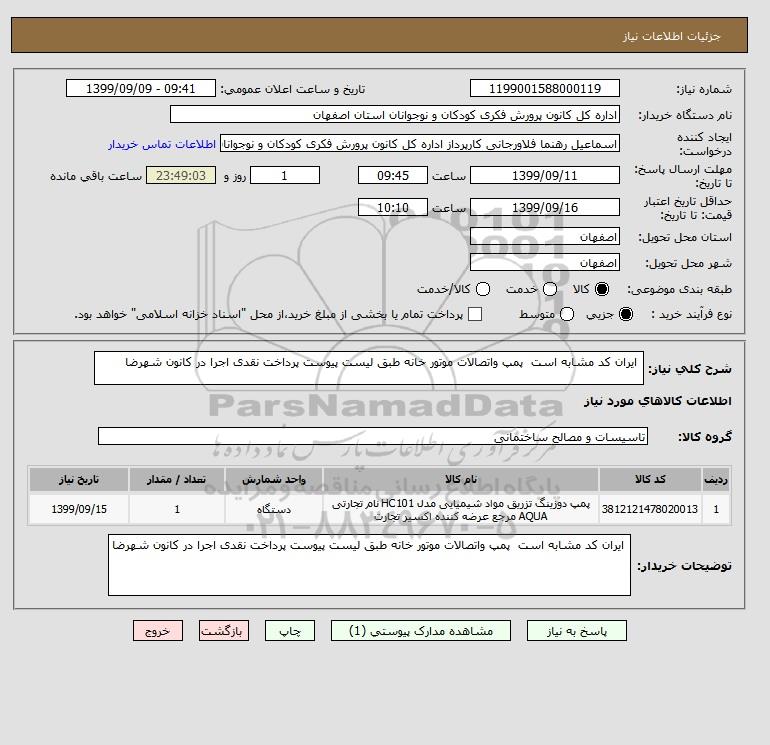Click the remaining time countdown 23:49:03
The image size is (770, 745).
coord(181,175)
